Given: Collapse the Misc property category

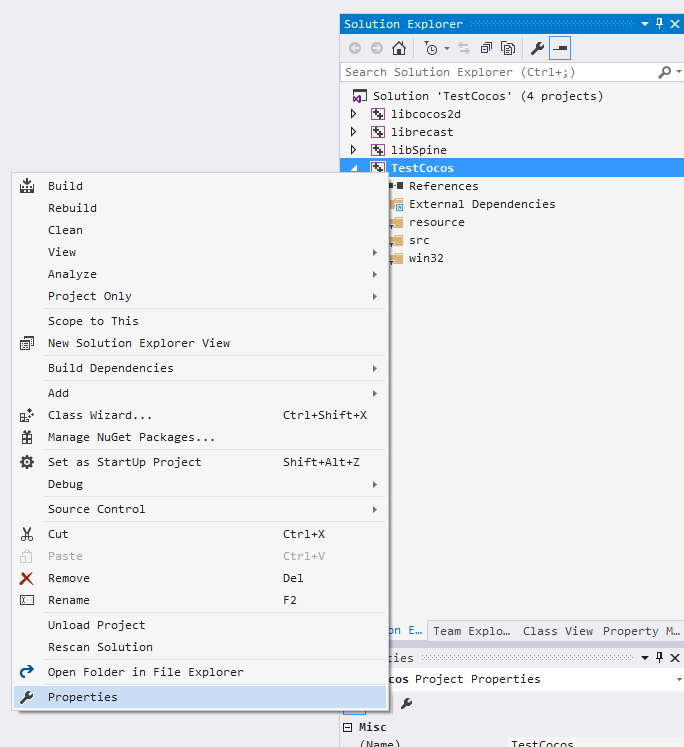Looking at the screenshot, I should (348, 727).
